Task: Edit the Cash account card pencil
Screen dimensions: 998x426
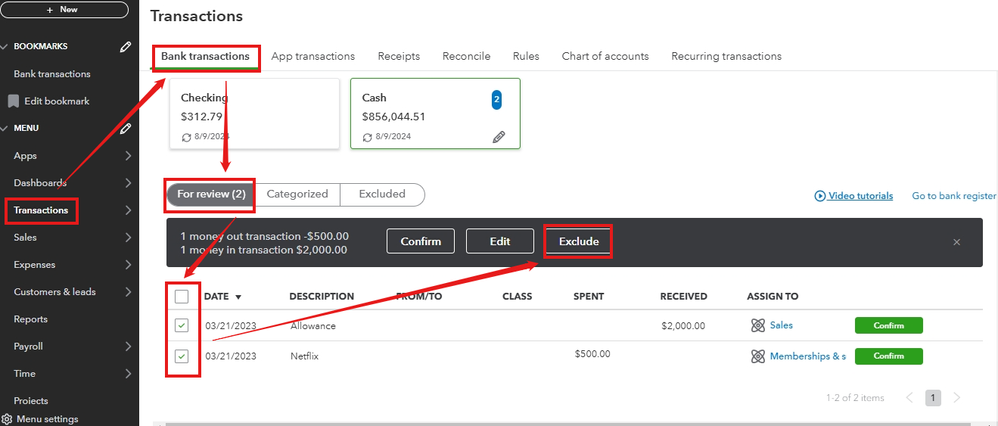Action: 499,136
